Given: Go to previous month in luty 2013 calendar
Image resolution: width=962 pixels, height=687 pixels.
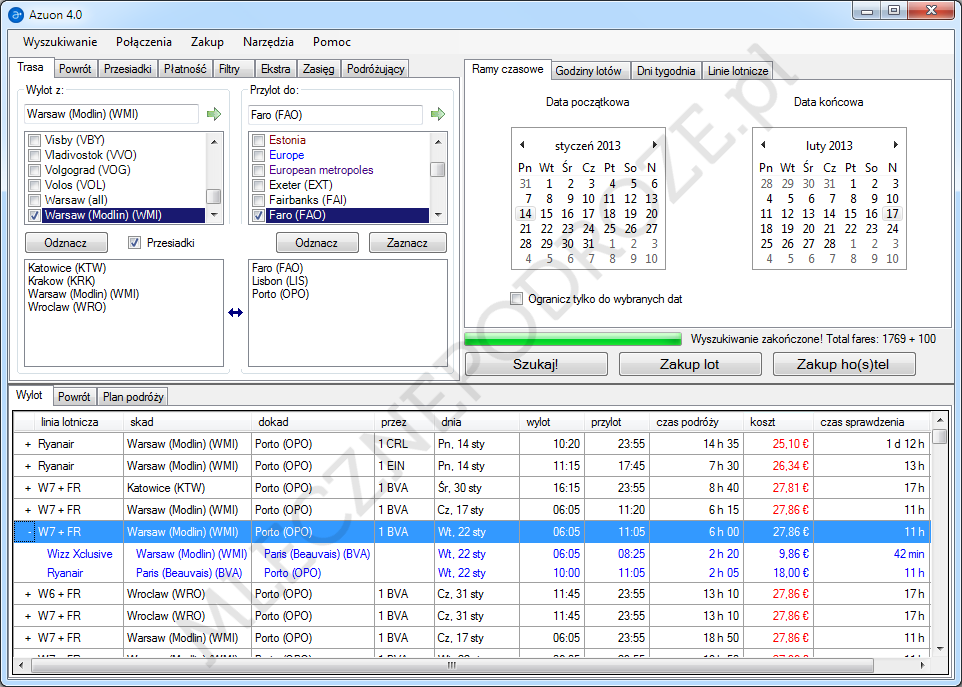Looking at the screenshot, I should (762, 146).
